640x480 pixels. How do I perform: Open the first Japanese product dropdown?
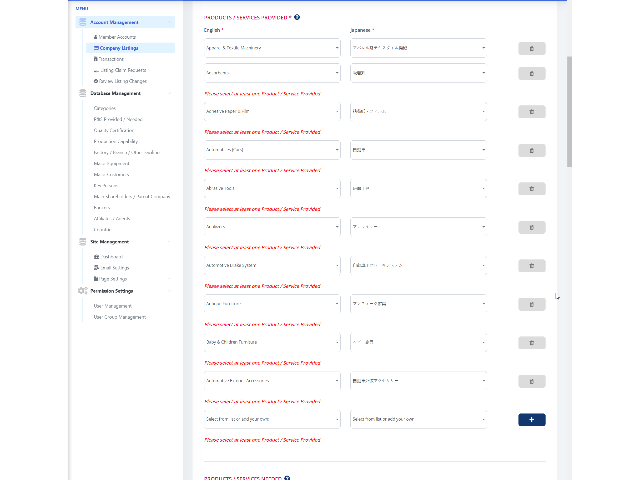click(418, 48)
